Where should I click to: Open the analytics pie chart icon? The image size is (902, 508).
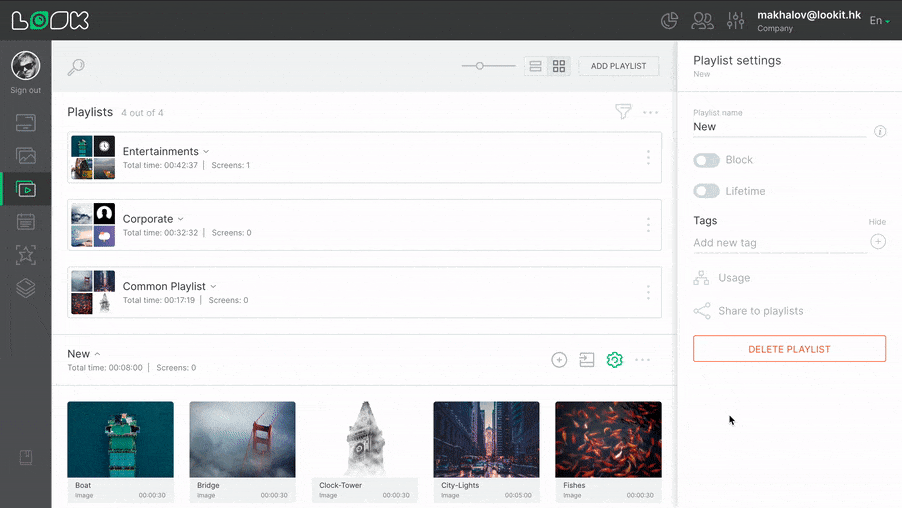click(x=670, y=20)
